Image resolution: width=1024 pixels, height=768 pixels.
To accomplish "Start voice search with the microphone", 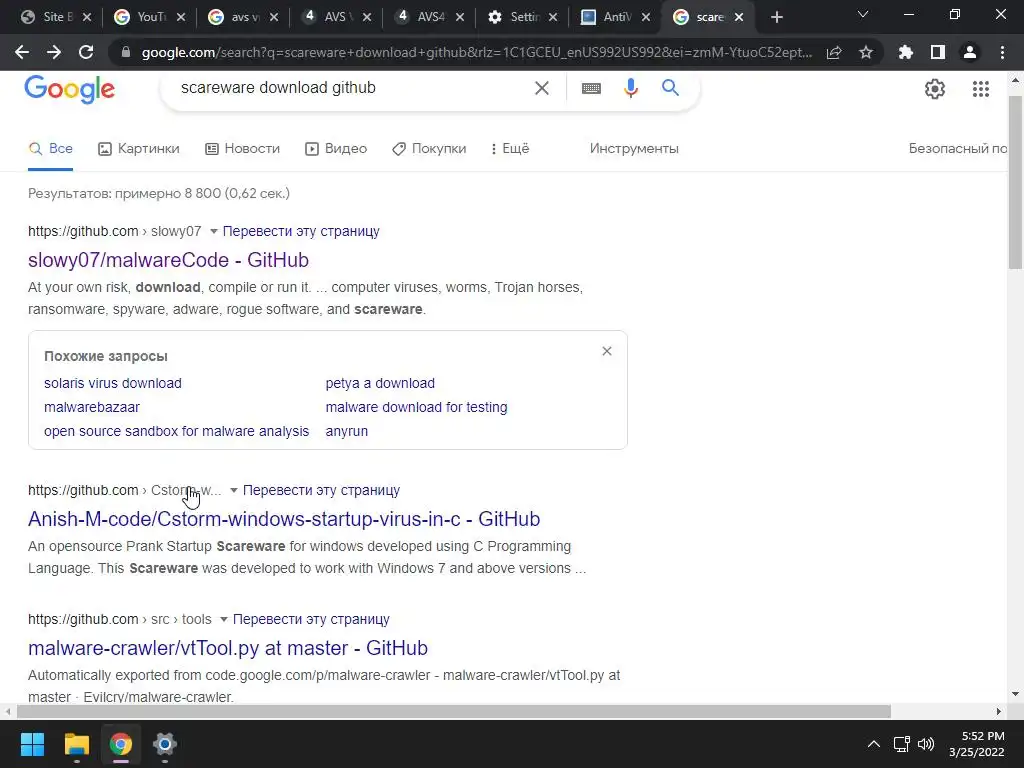I will pyautogui.click(x=630, y=88).
